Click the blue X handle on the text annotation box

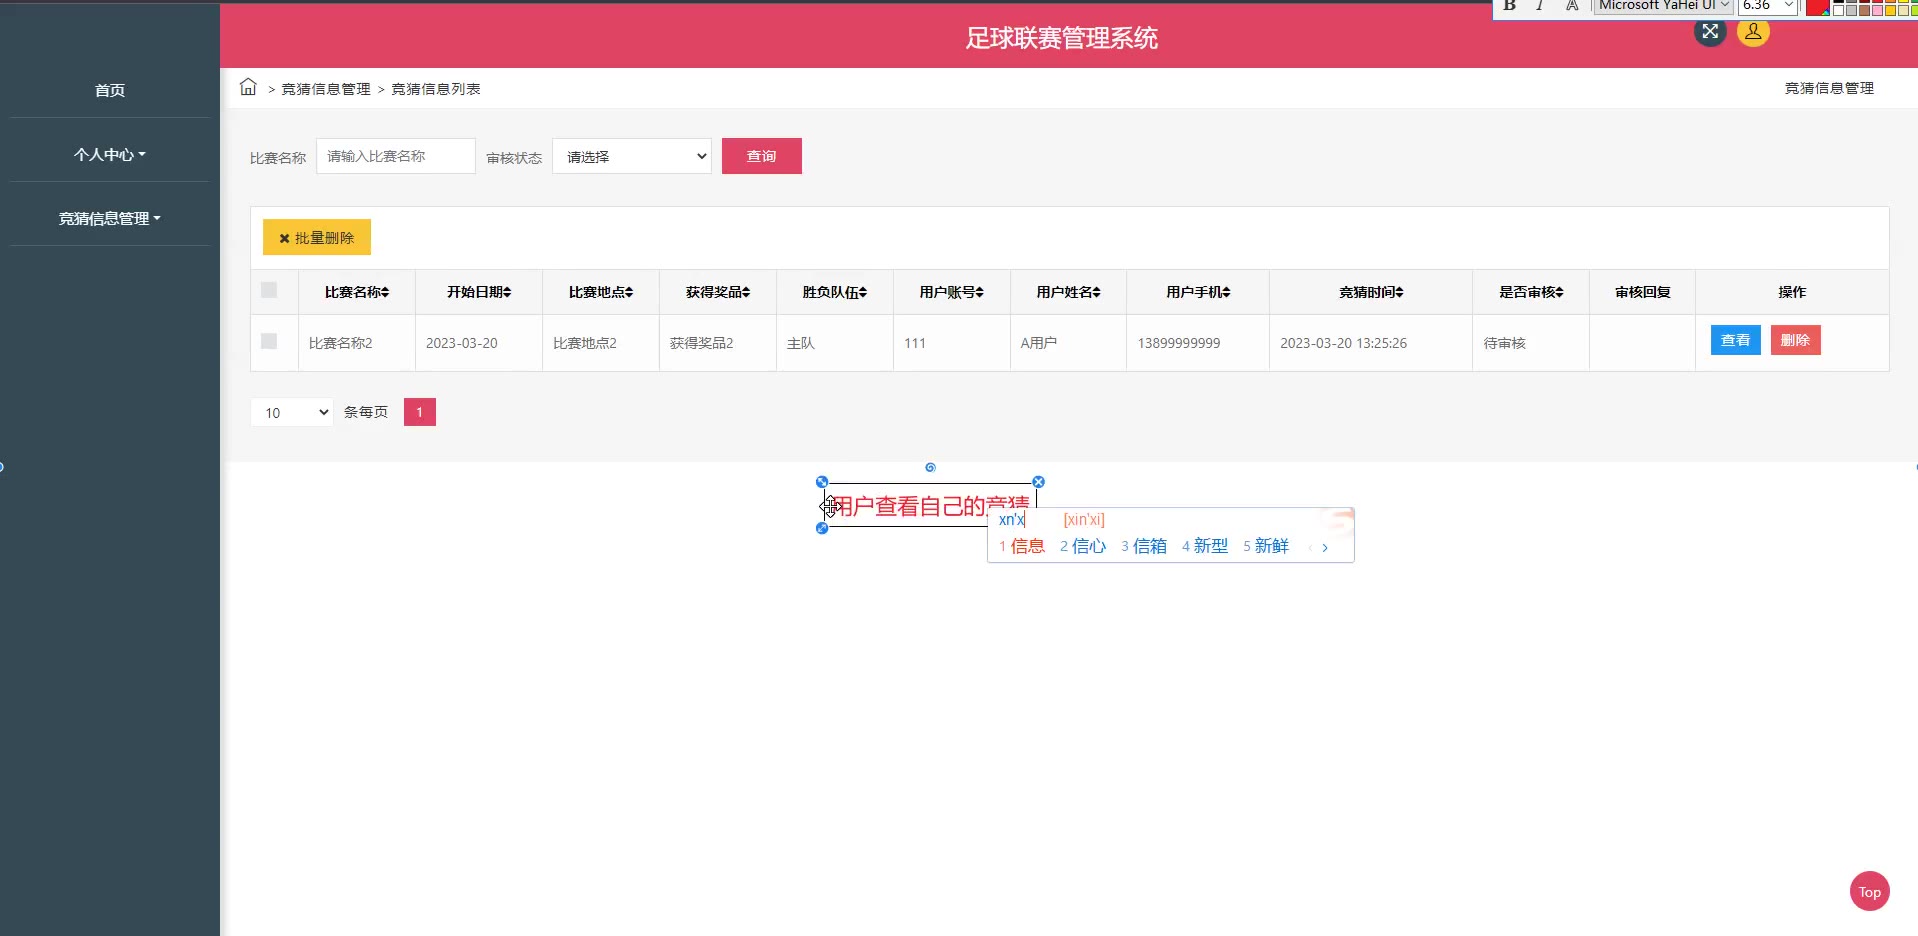[x=1038, y=482]
